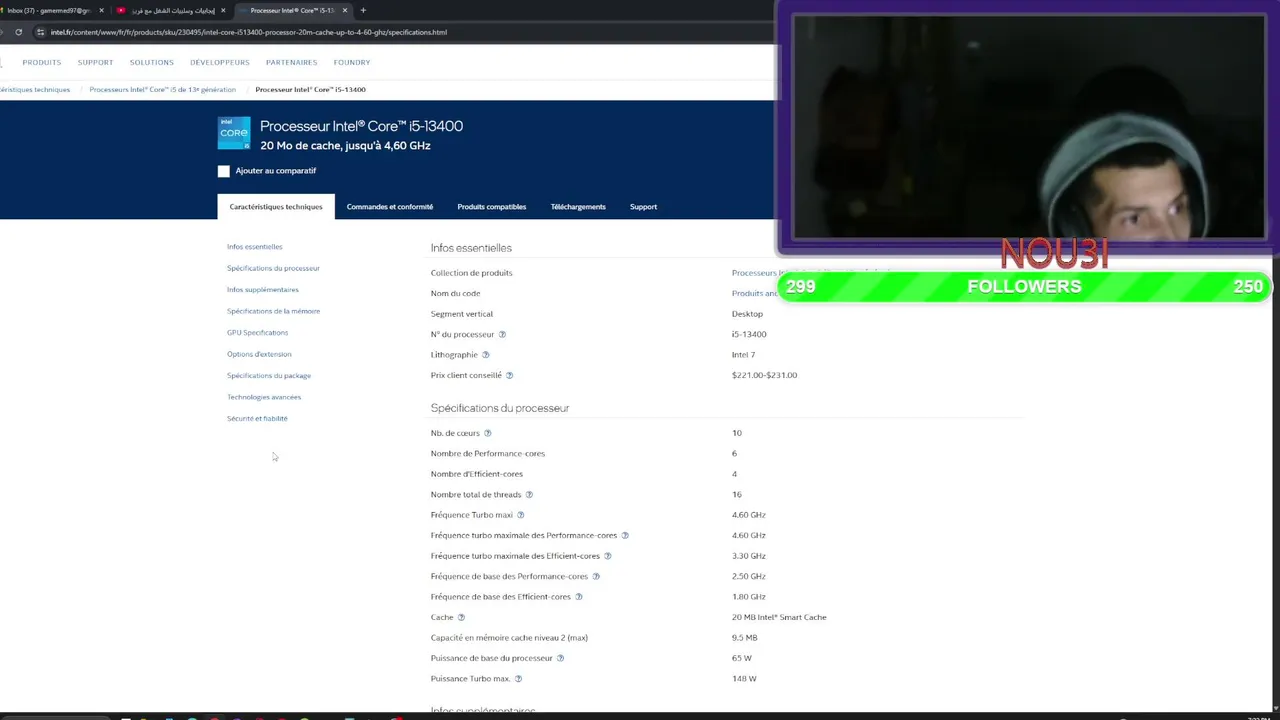Show help for Nombre total de threads

point(529,494)
